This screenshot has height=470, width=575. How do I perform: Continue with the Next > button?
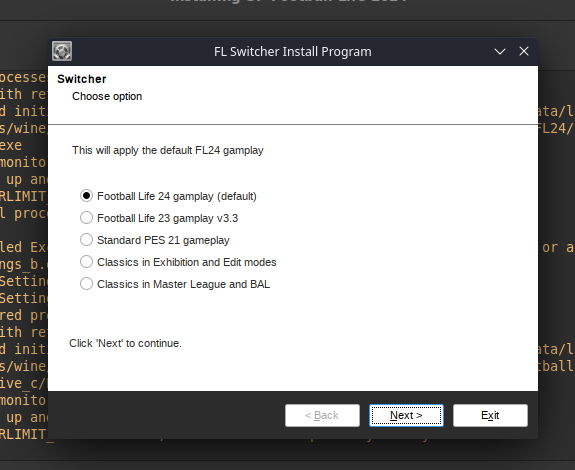click(406, 415)
